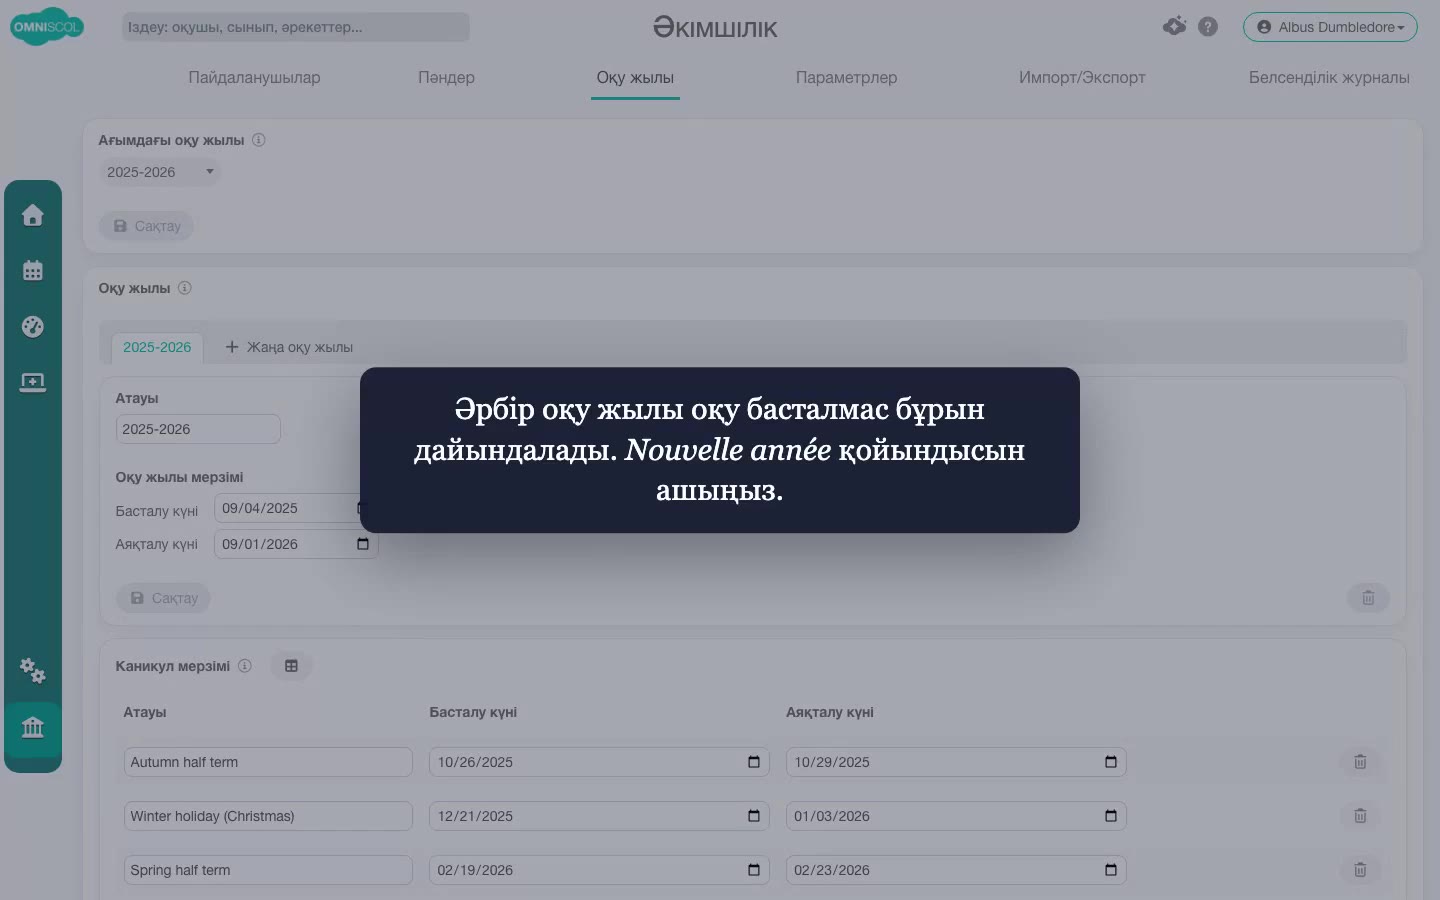Click the Оқу жылы мерзімі label
Viewport: 1440px width, 900px height.
tap(179, 477)
